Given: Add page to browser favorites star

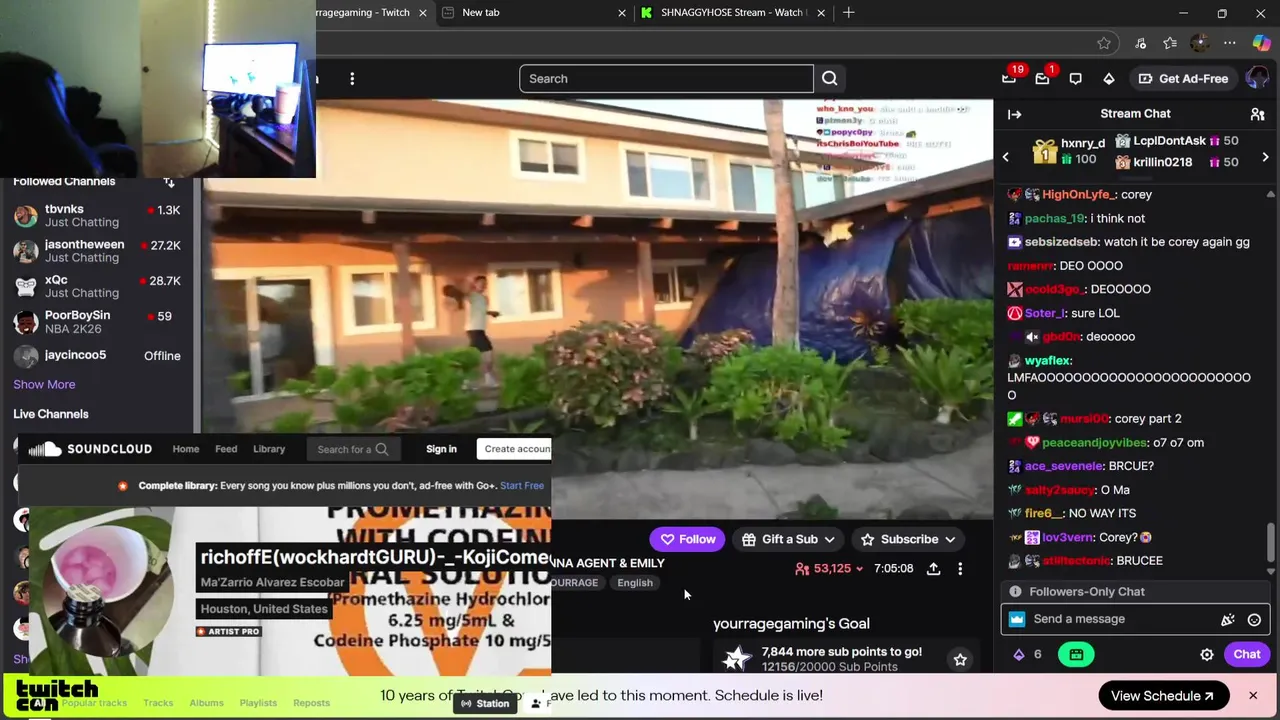Looking at the screenshot, I should tap(1103, 43).
